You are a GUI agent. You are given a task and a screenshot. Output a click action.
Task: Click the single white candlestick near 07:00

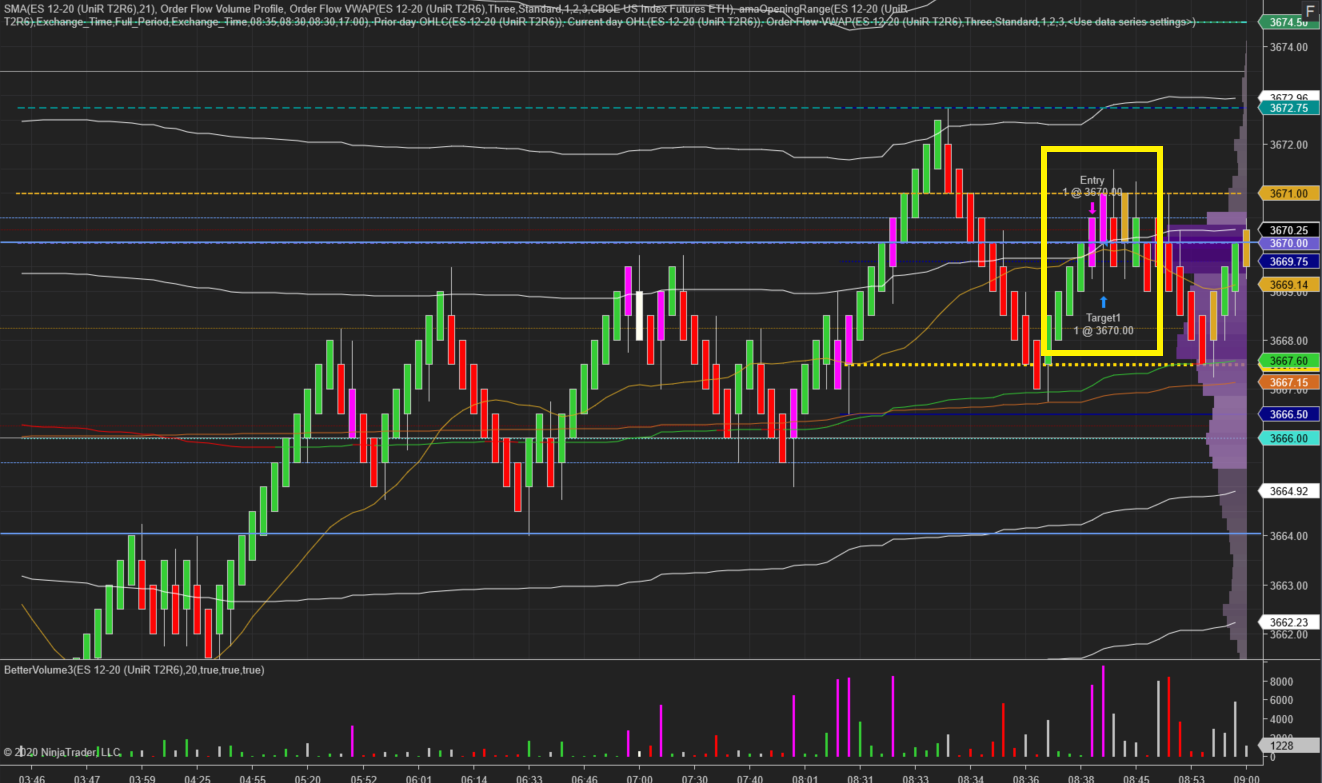[640, 316]
